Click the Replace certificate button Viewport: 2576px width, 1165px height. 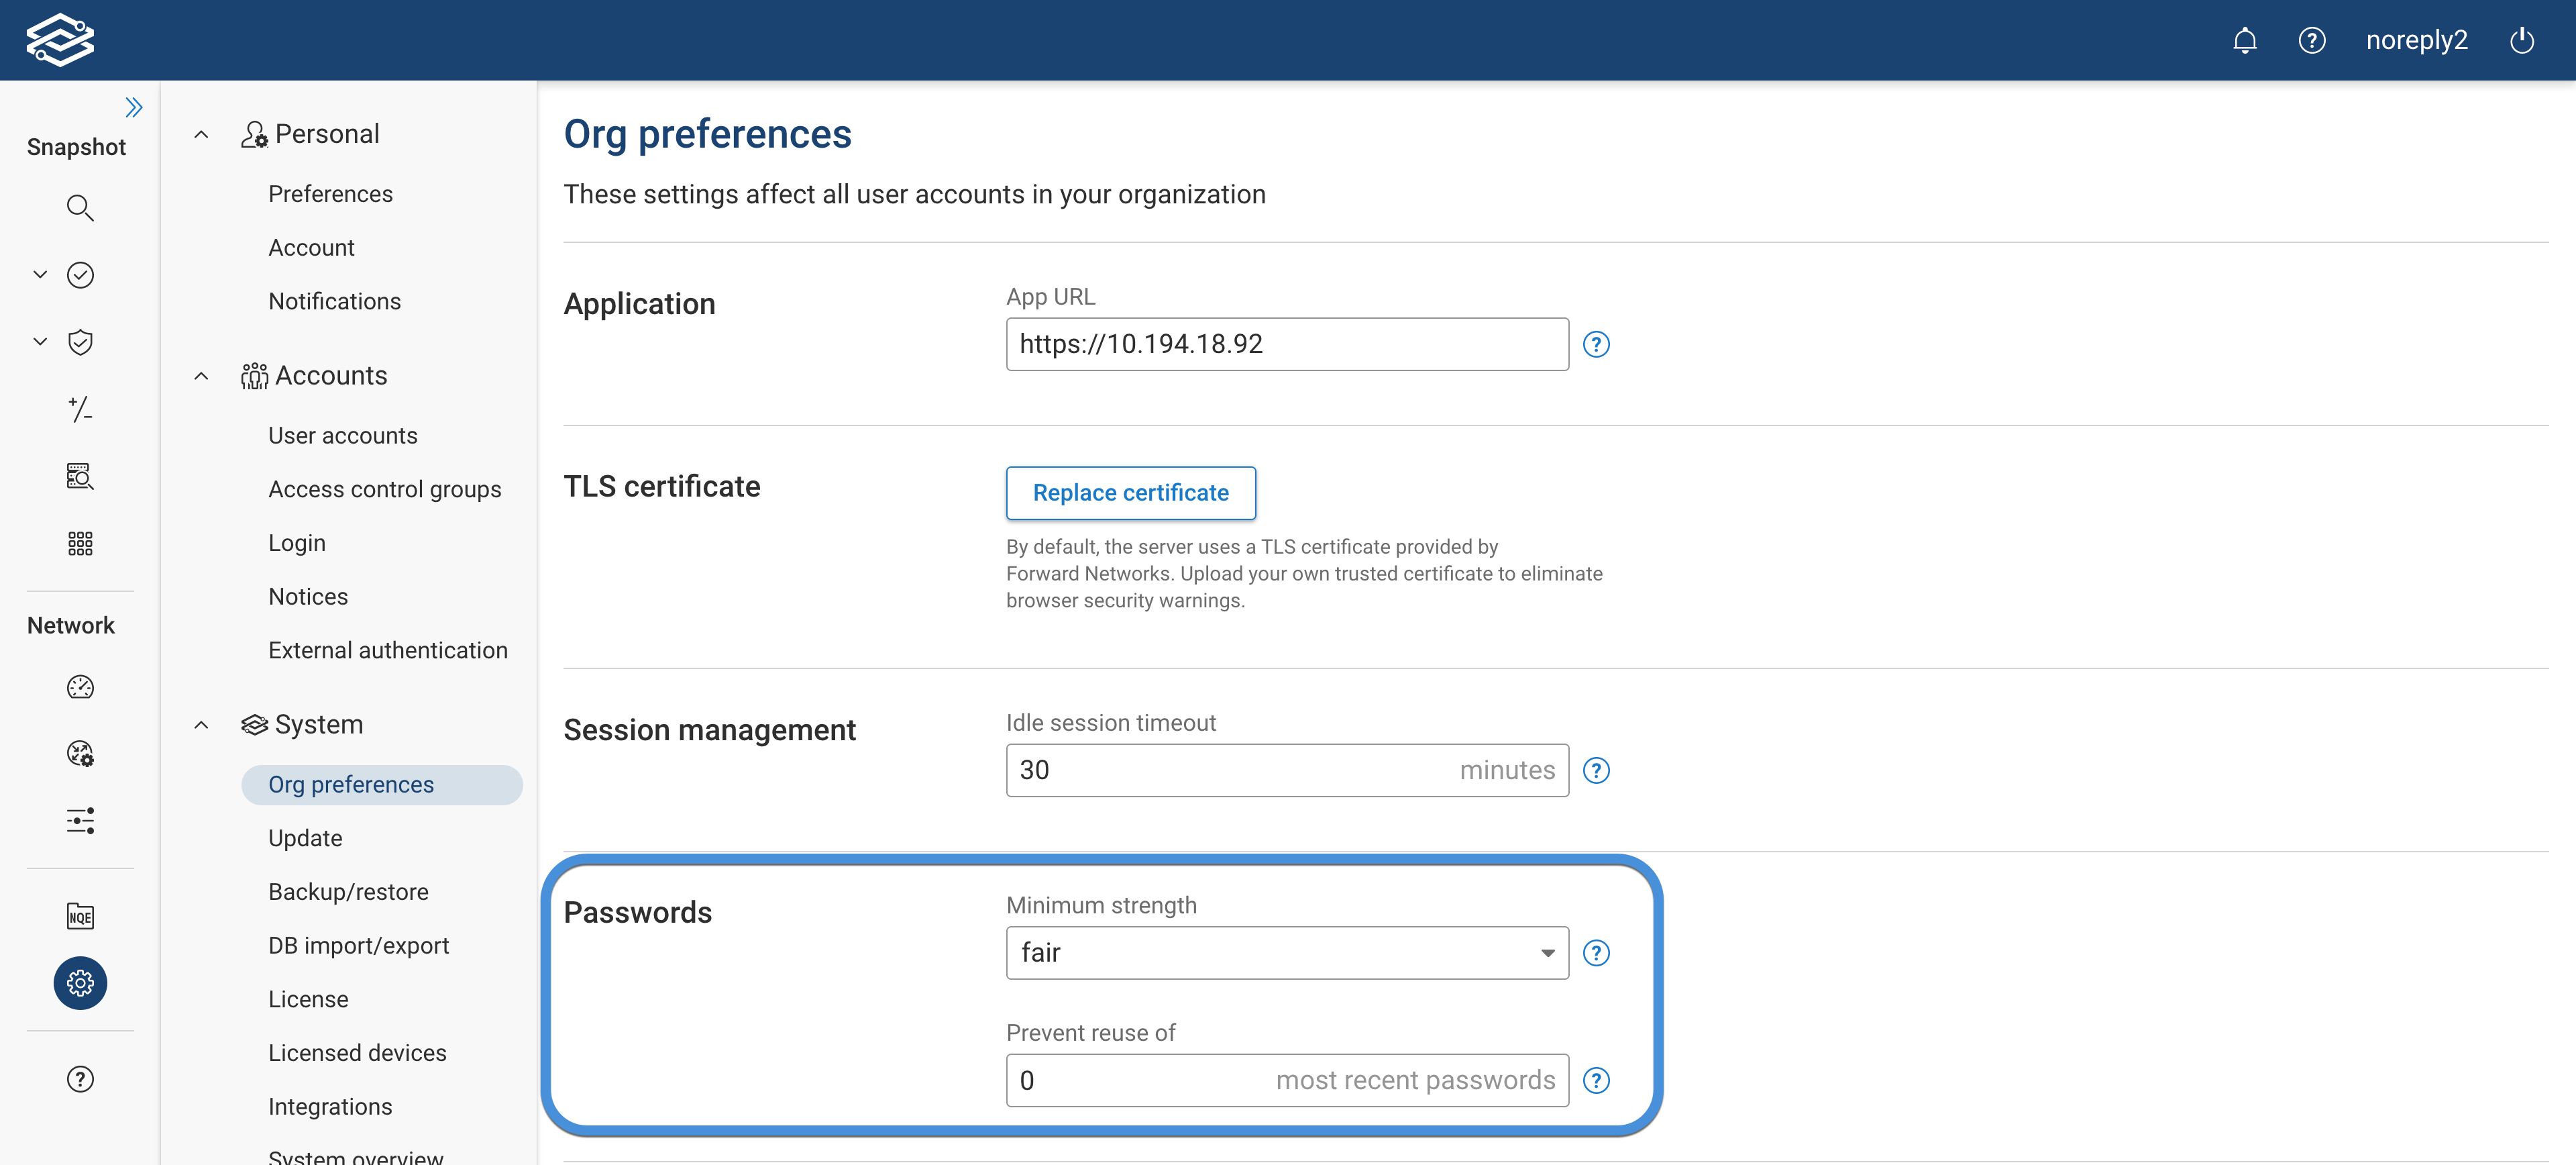1131,493
